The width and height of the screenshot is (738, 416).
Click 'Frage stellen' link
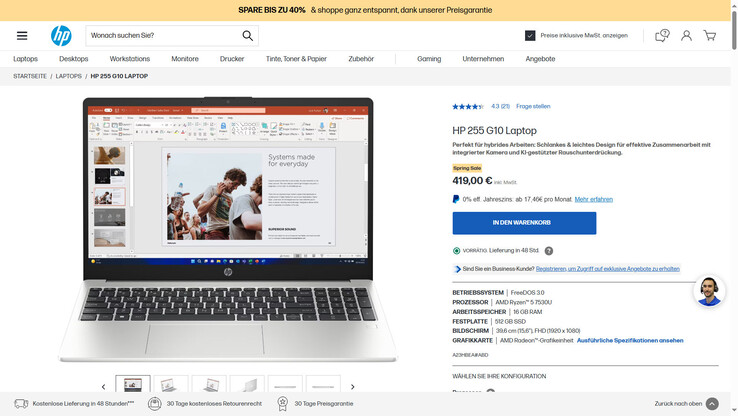[x=533, y=106]
